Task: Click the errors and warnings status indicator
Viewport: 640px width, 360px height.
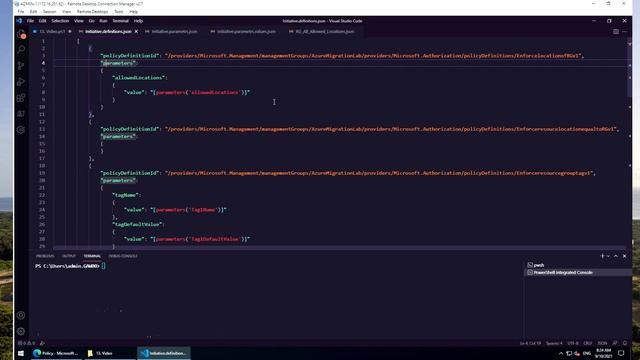Action: 26,343
